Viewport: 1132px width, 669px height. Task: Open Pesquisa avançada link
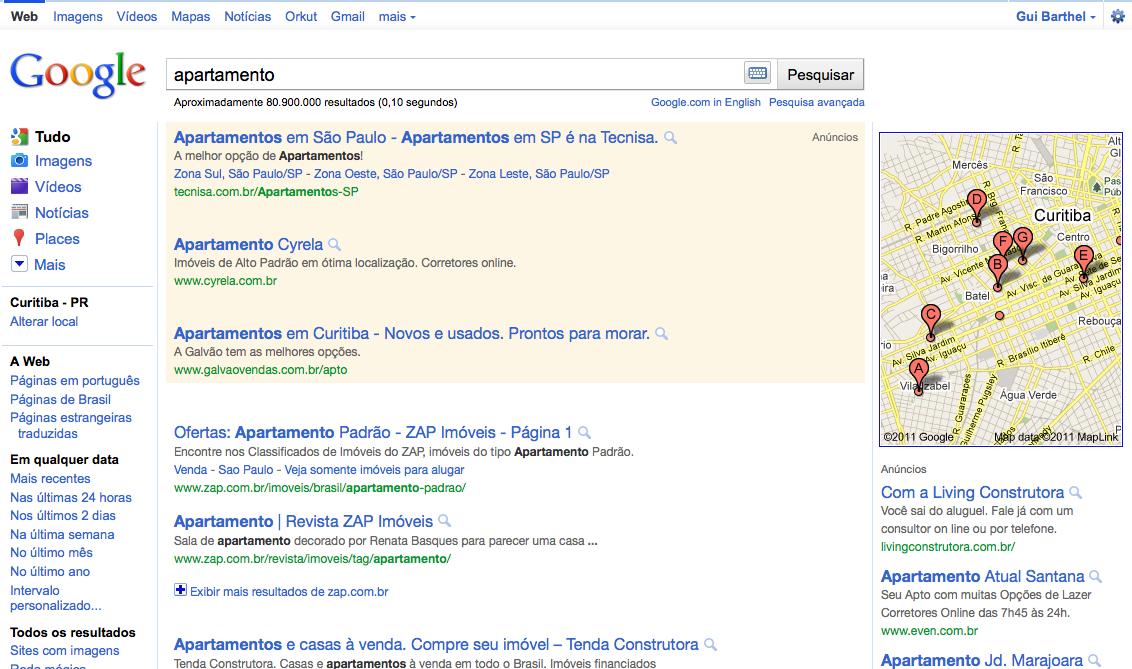(x=817, y=102)
